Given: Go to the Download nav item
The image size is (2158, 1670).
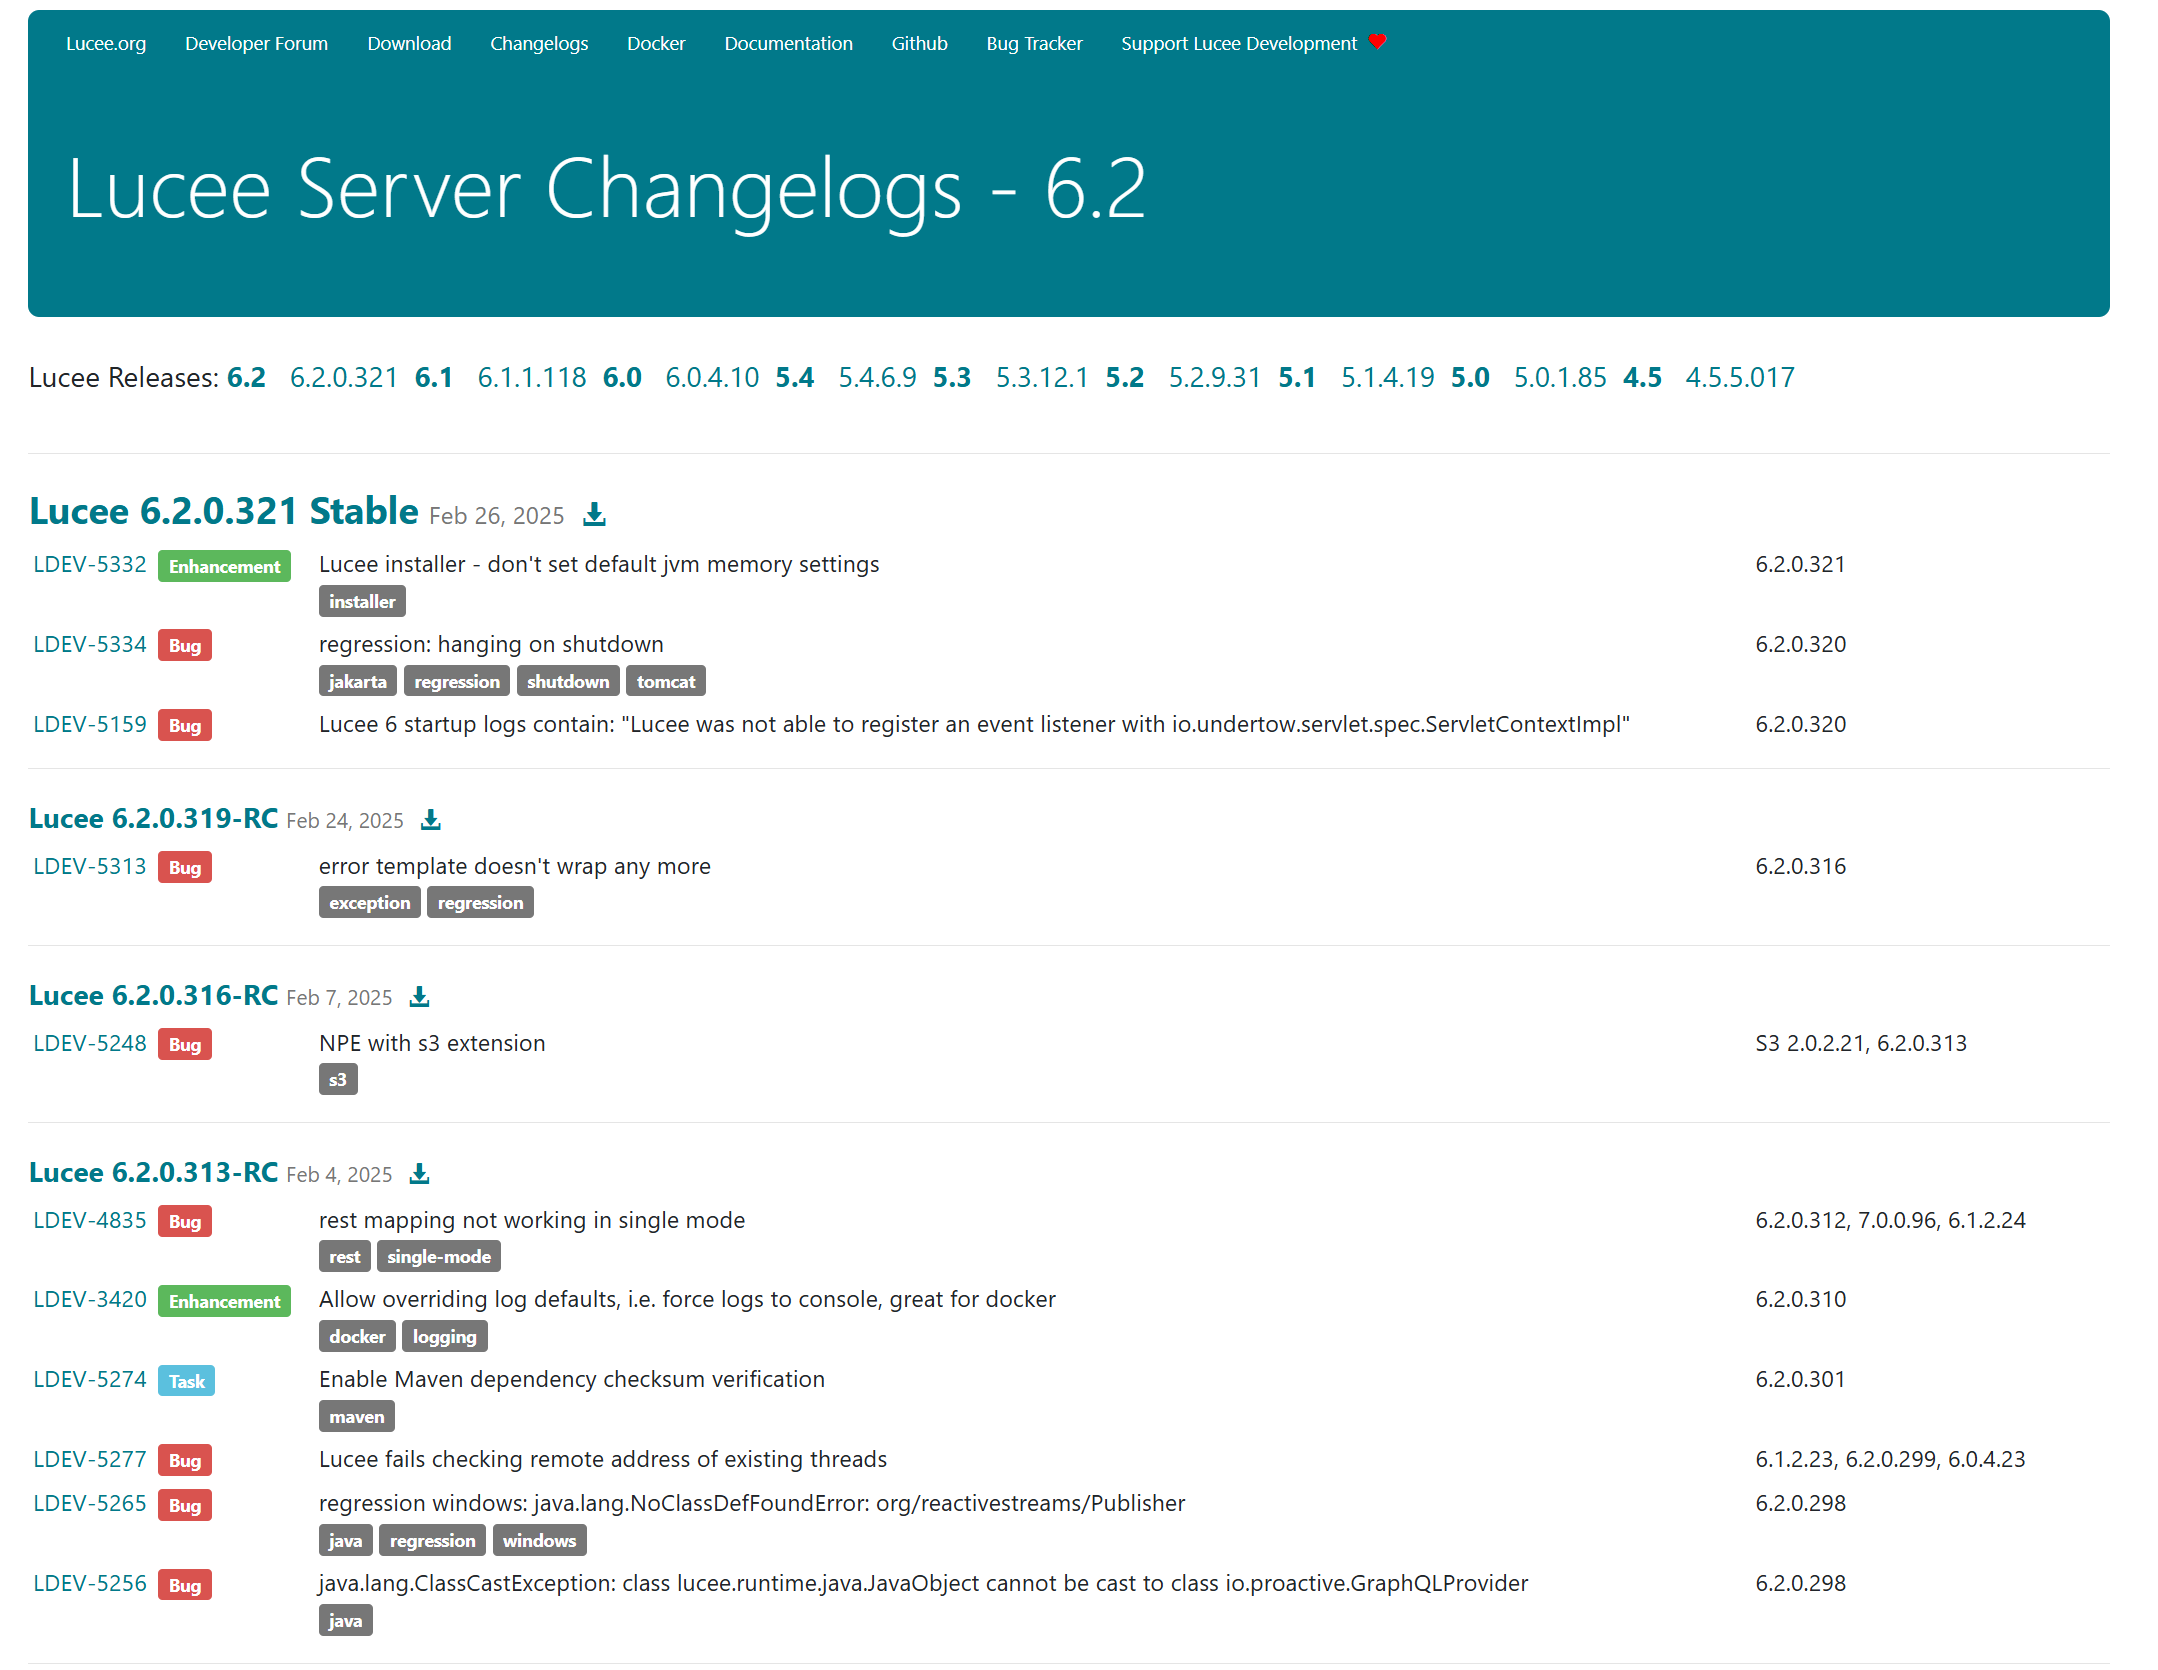Looking at the screenshot, I should point(409,43).
